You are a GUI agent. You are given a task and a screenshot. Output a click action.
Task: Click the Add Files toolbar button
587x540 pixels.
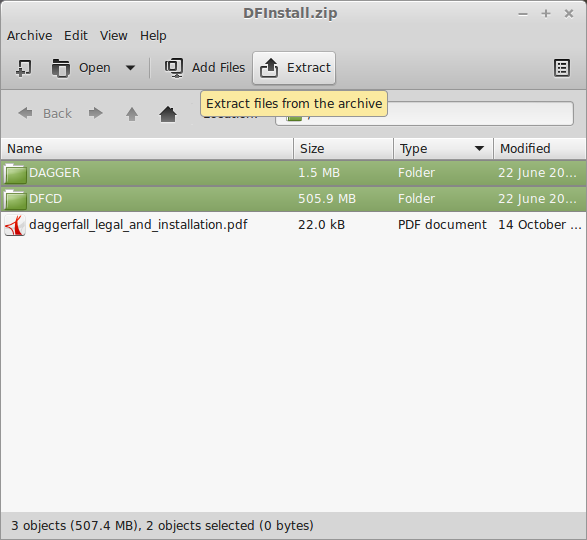[x=205, y=68]
